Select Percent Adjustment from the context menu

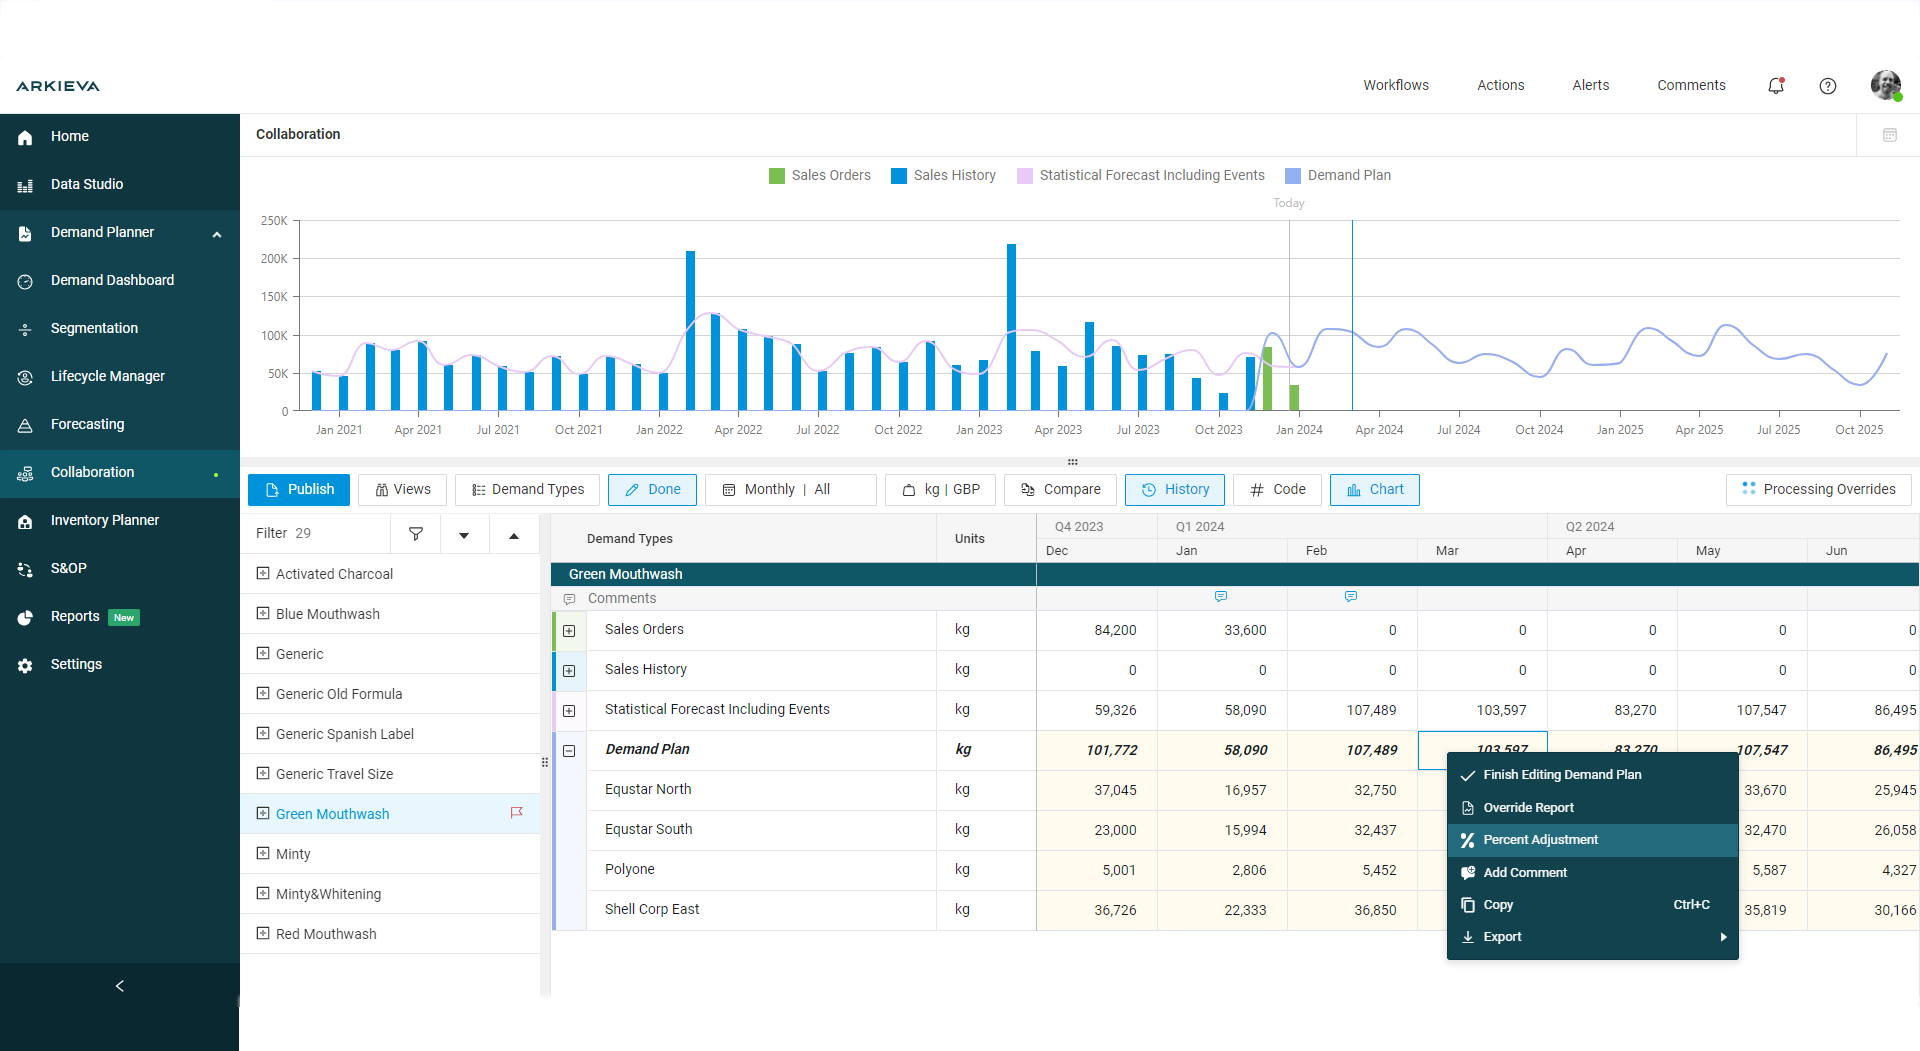(x=1539, y=840)
